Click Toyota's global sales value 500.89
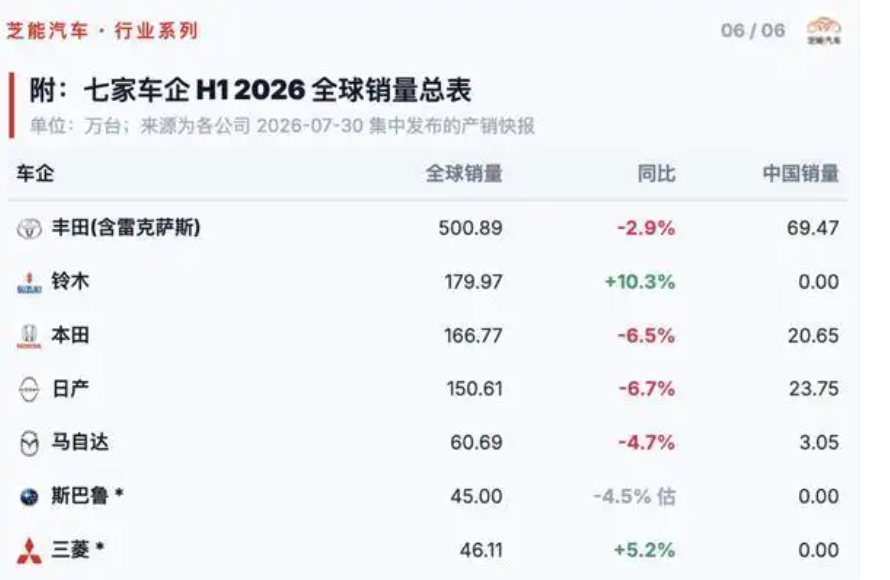This screenshot has height=580, width=890. click(x=470, y=228)
